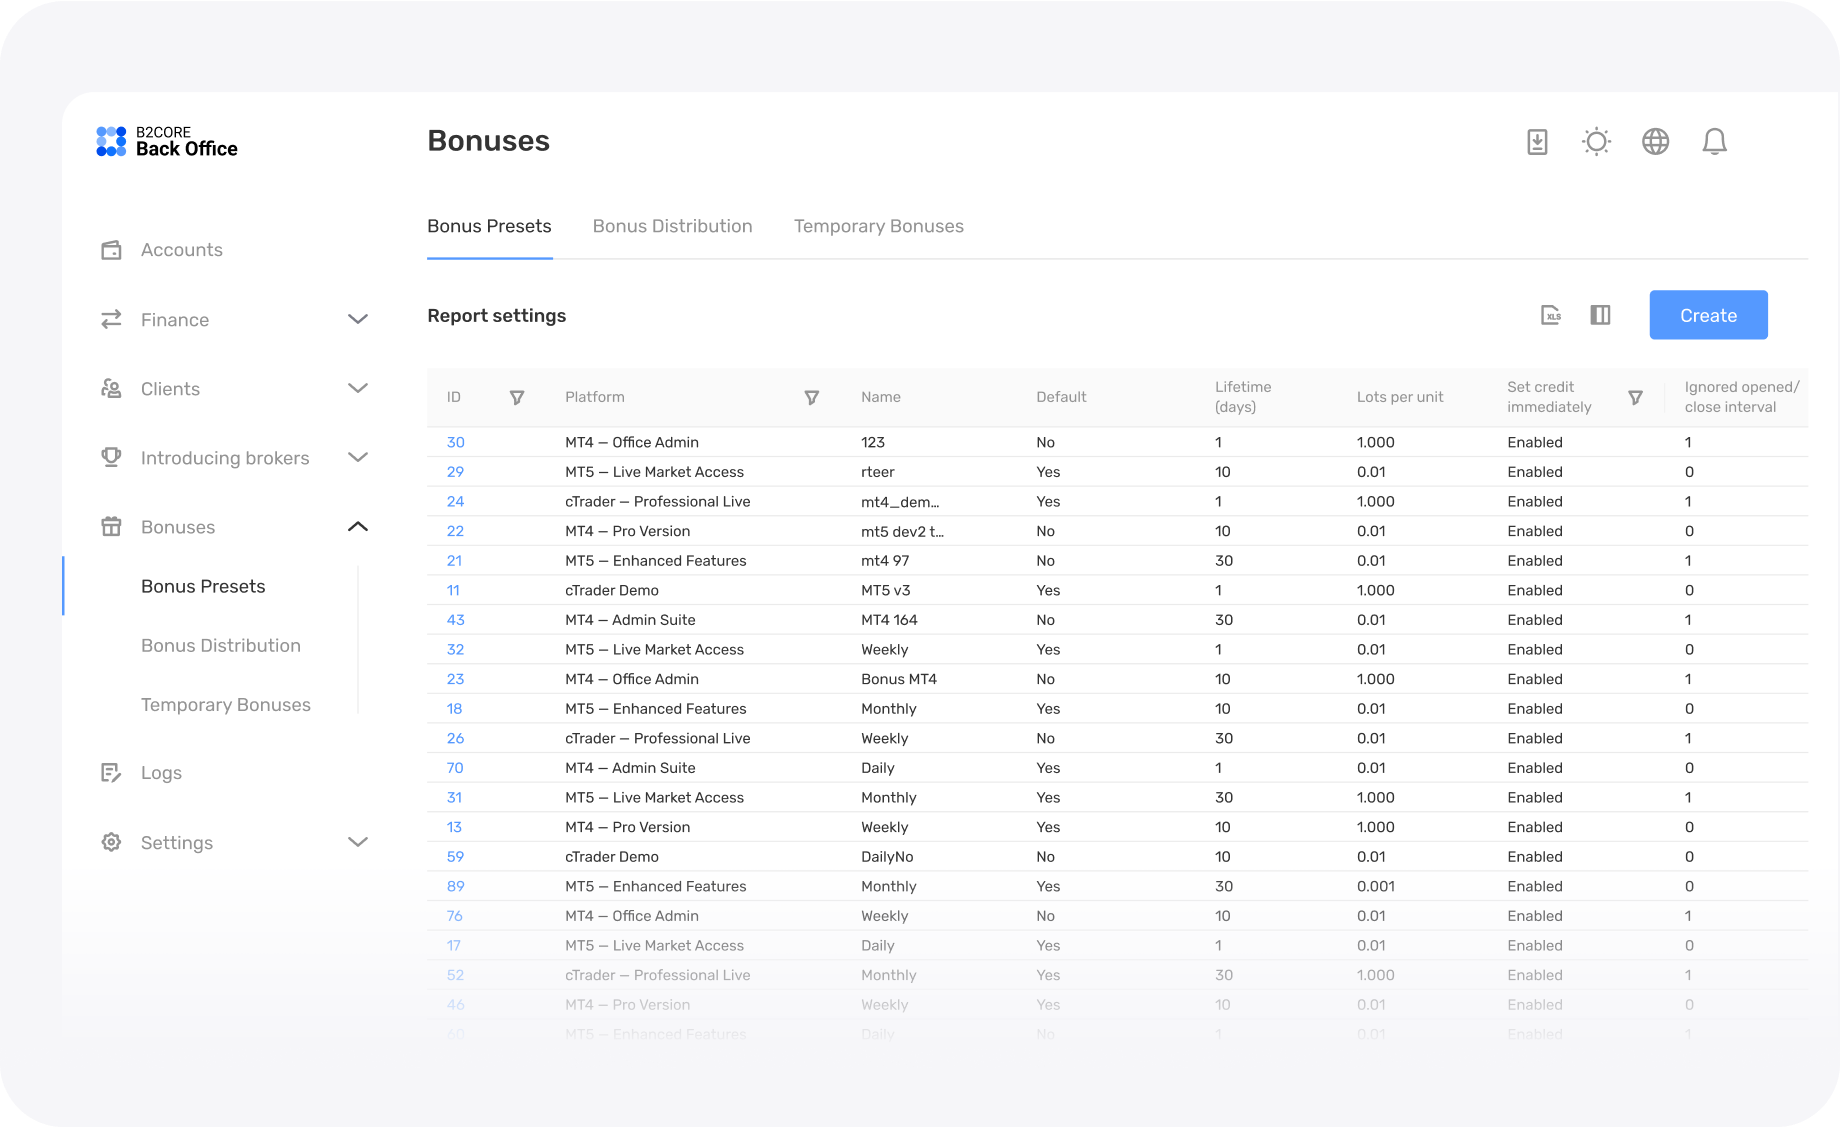The image size is (1840, 1127).
Task: Click the Default column header
Action: [1061, 397]
